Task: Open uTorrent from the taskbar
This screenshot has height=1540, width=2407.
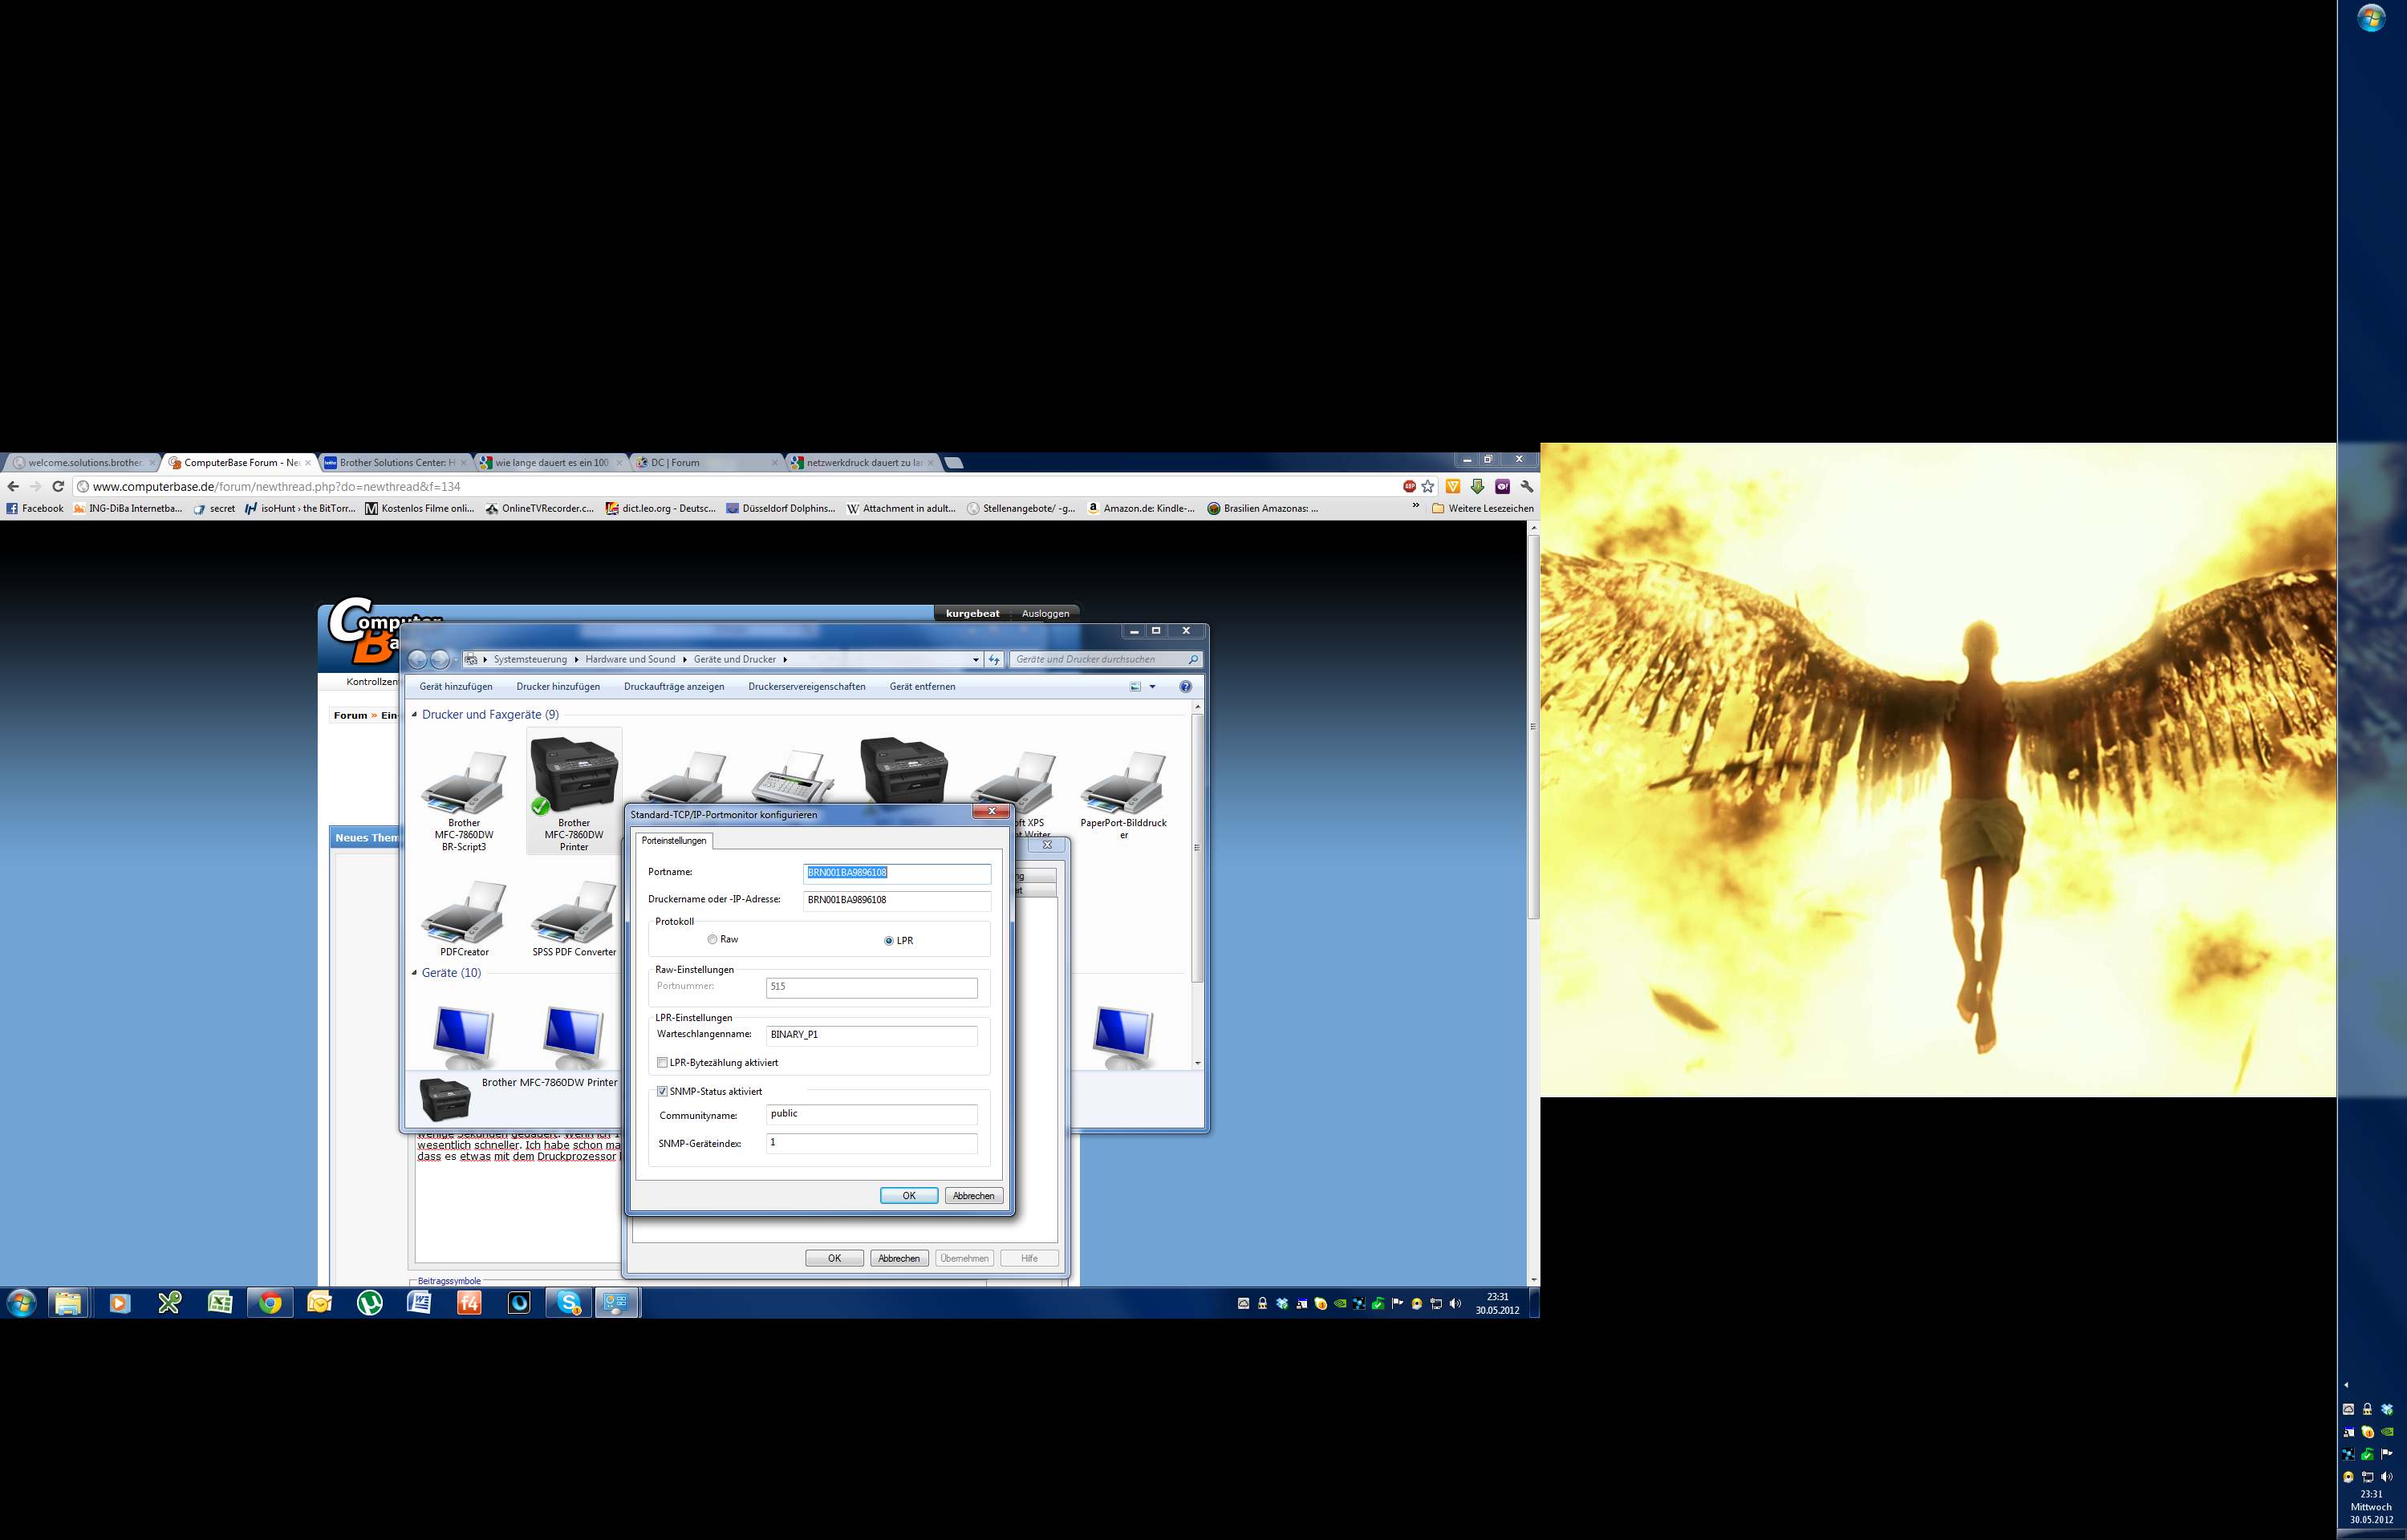Action: tap(369, 1303)
